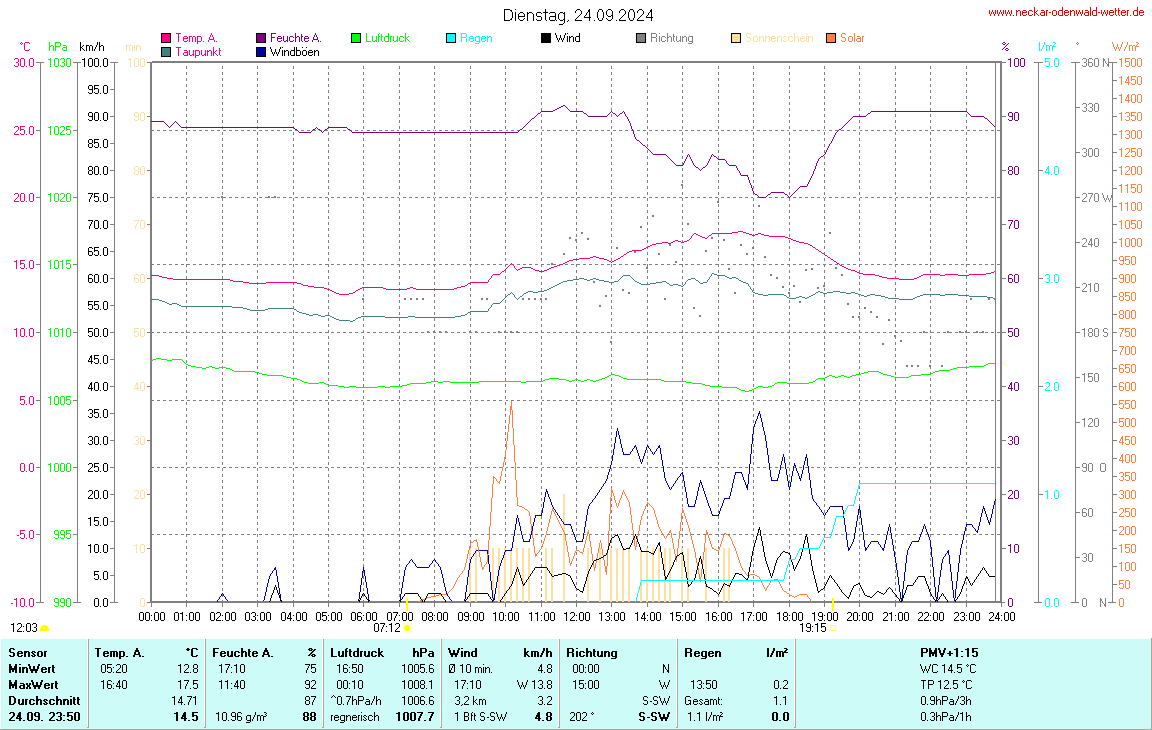
Task: Click the Richtung legend label
Action: tap(671, 38)
